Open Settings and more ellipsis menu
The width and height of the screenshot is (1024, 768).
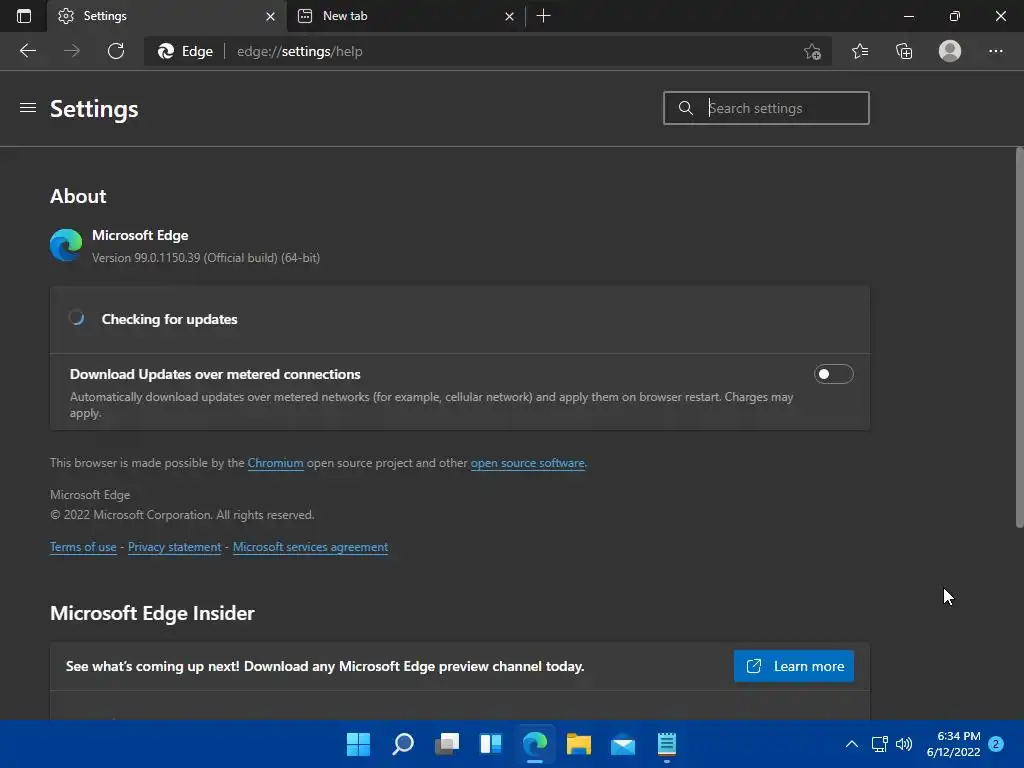995,51
